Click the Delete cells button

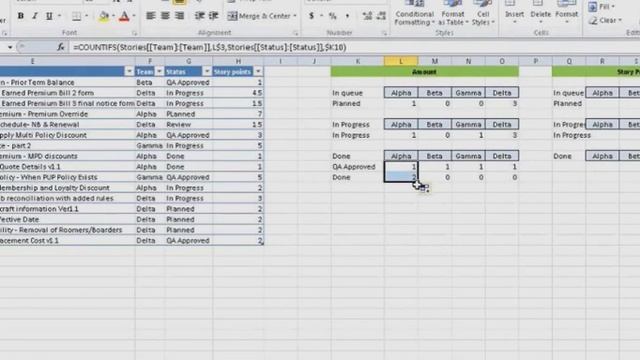(x=540, y=12)
